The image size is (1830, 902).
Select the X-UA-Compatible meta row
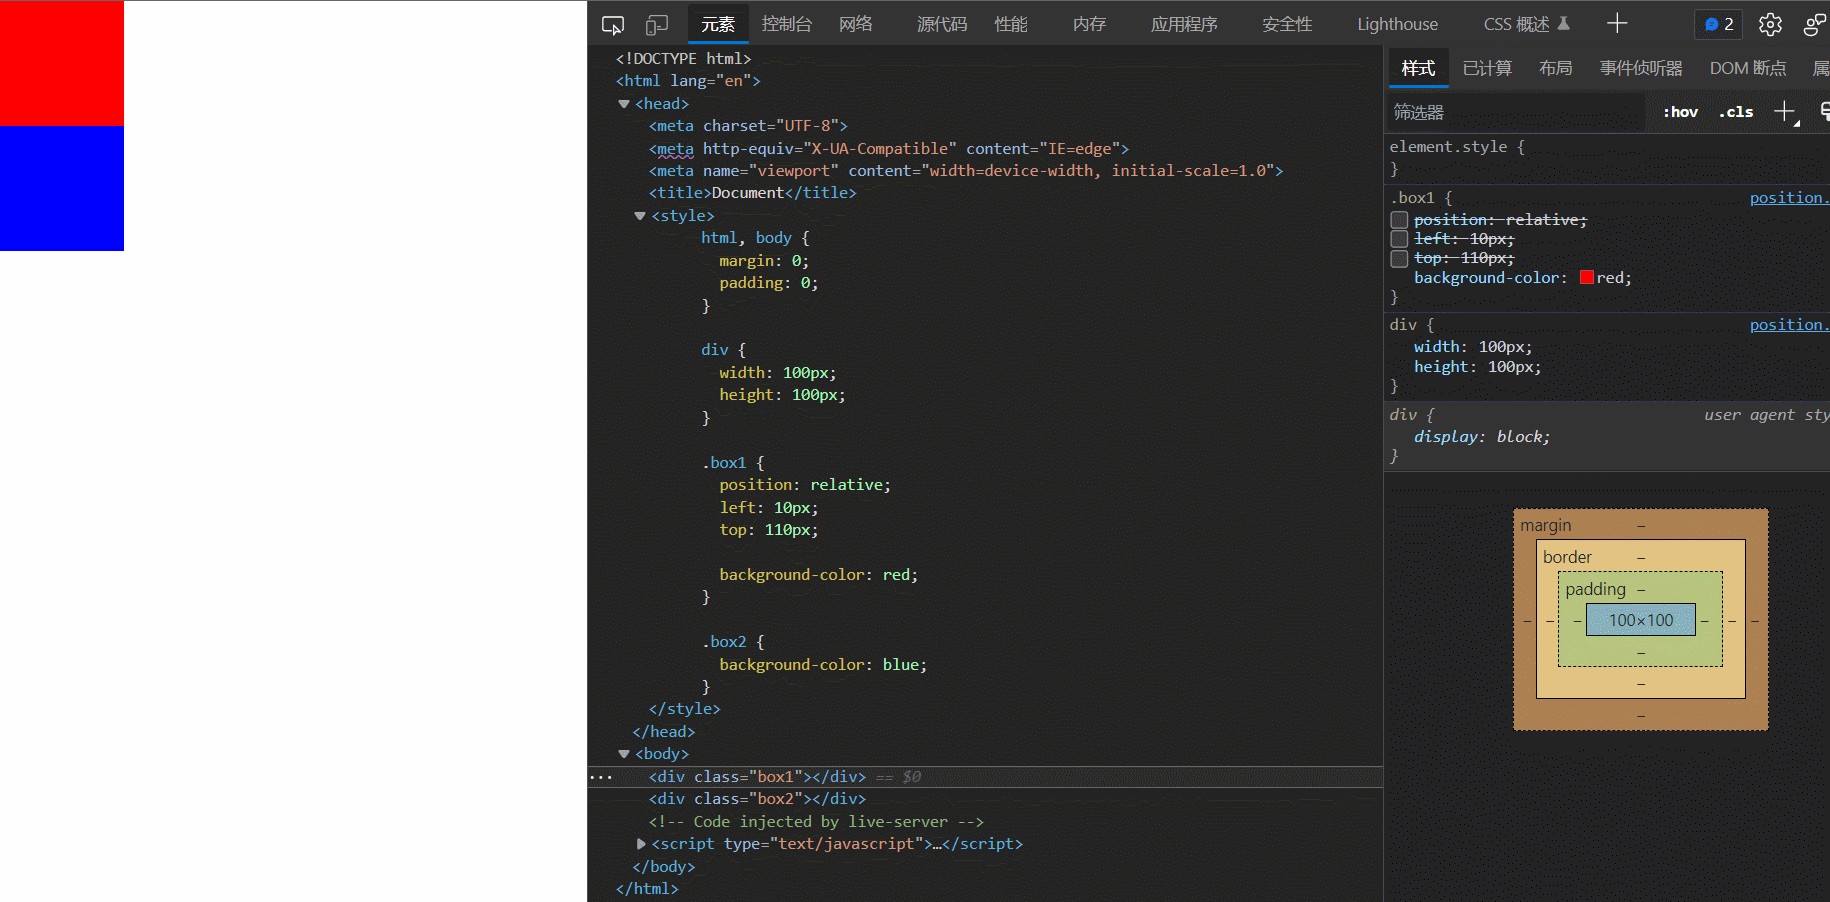point(889,149)
